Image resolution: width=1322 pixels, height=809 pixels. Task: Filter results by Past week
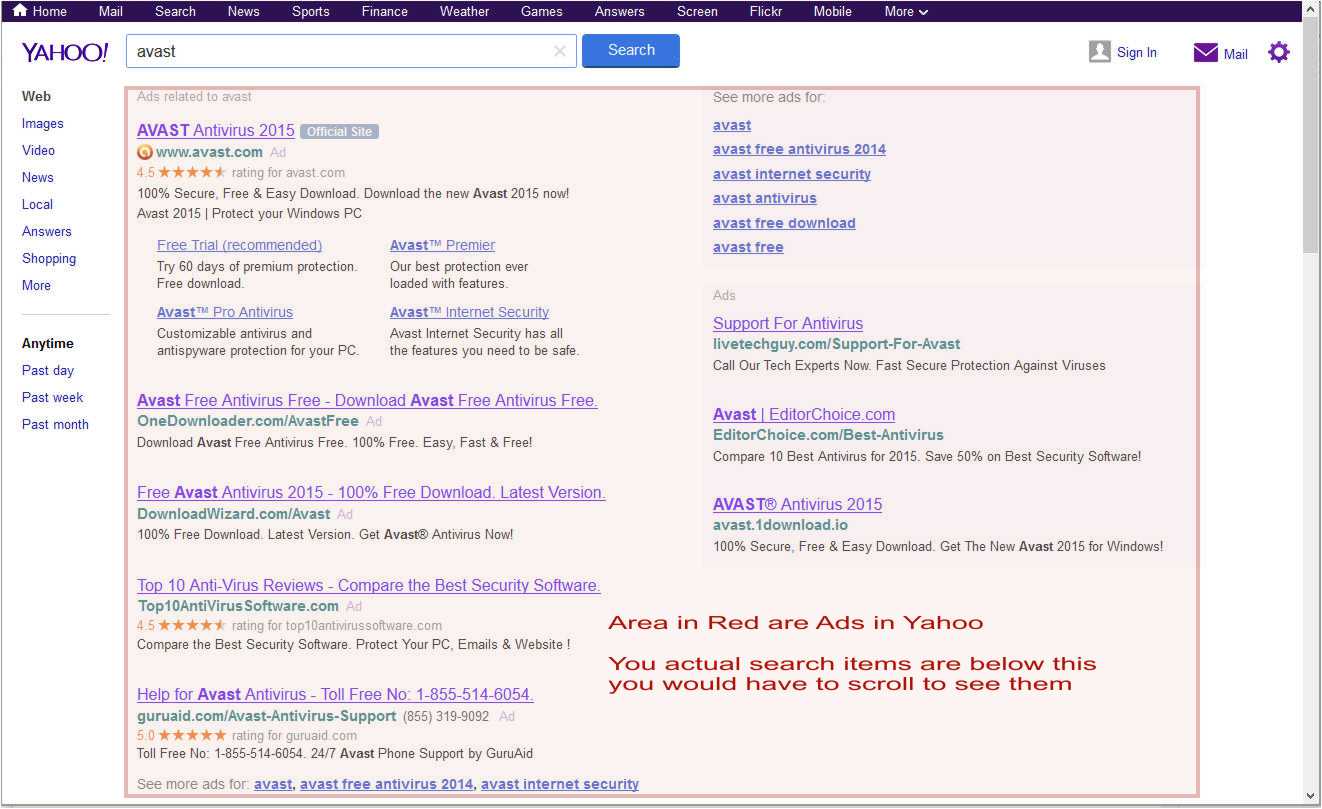pyautogui.click(x=53, y=397)
